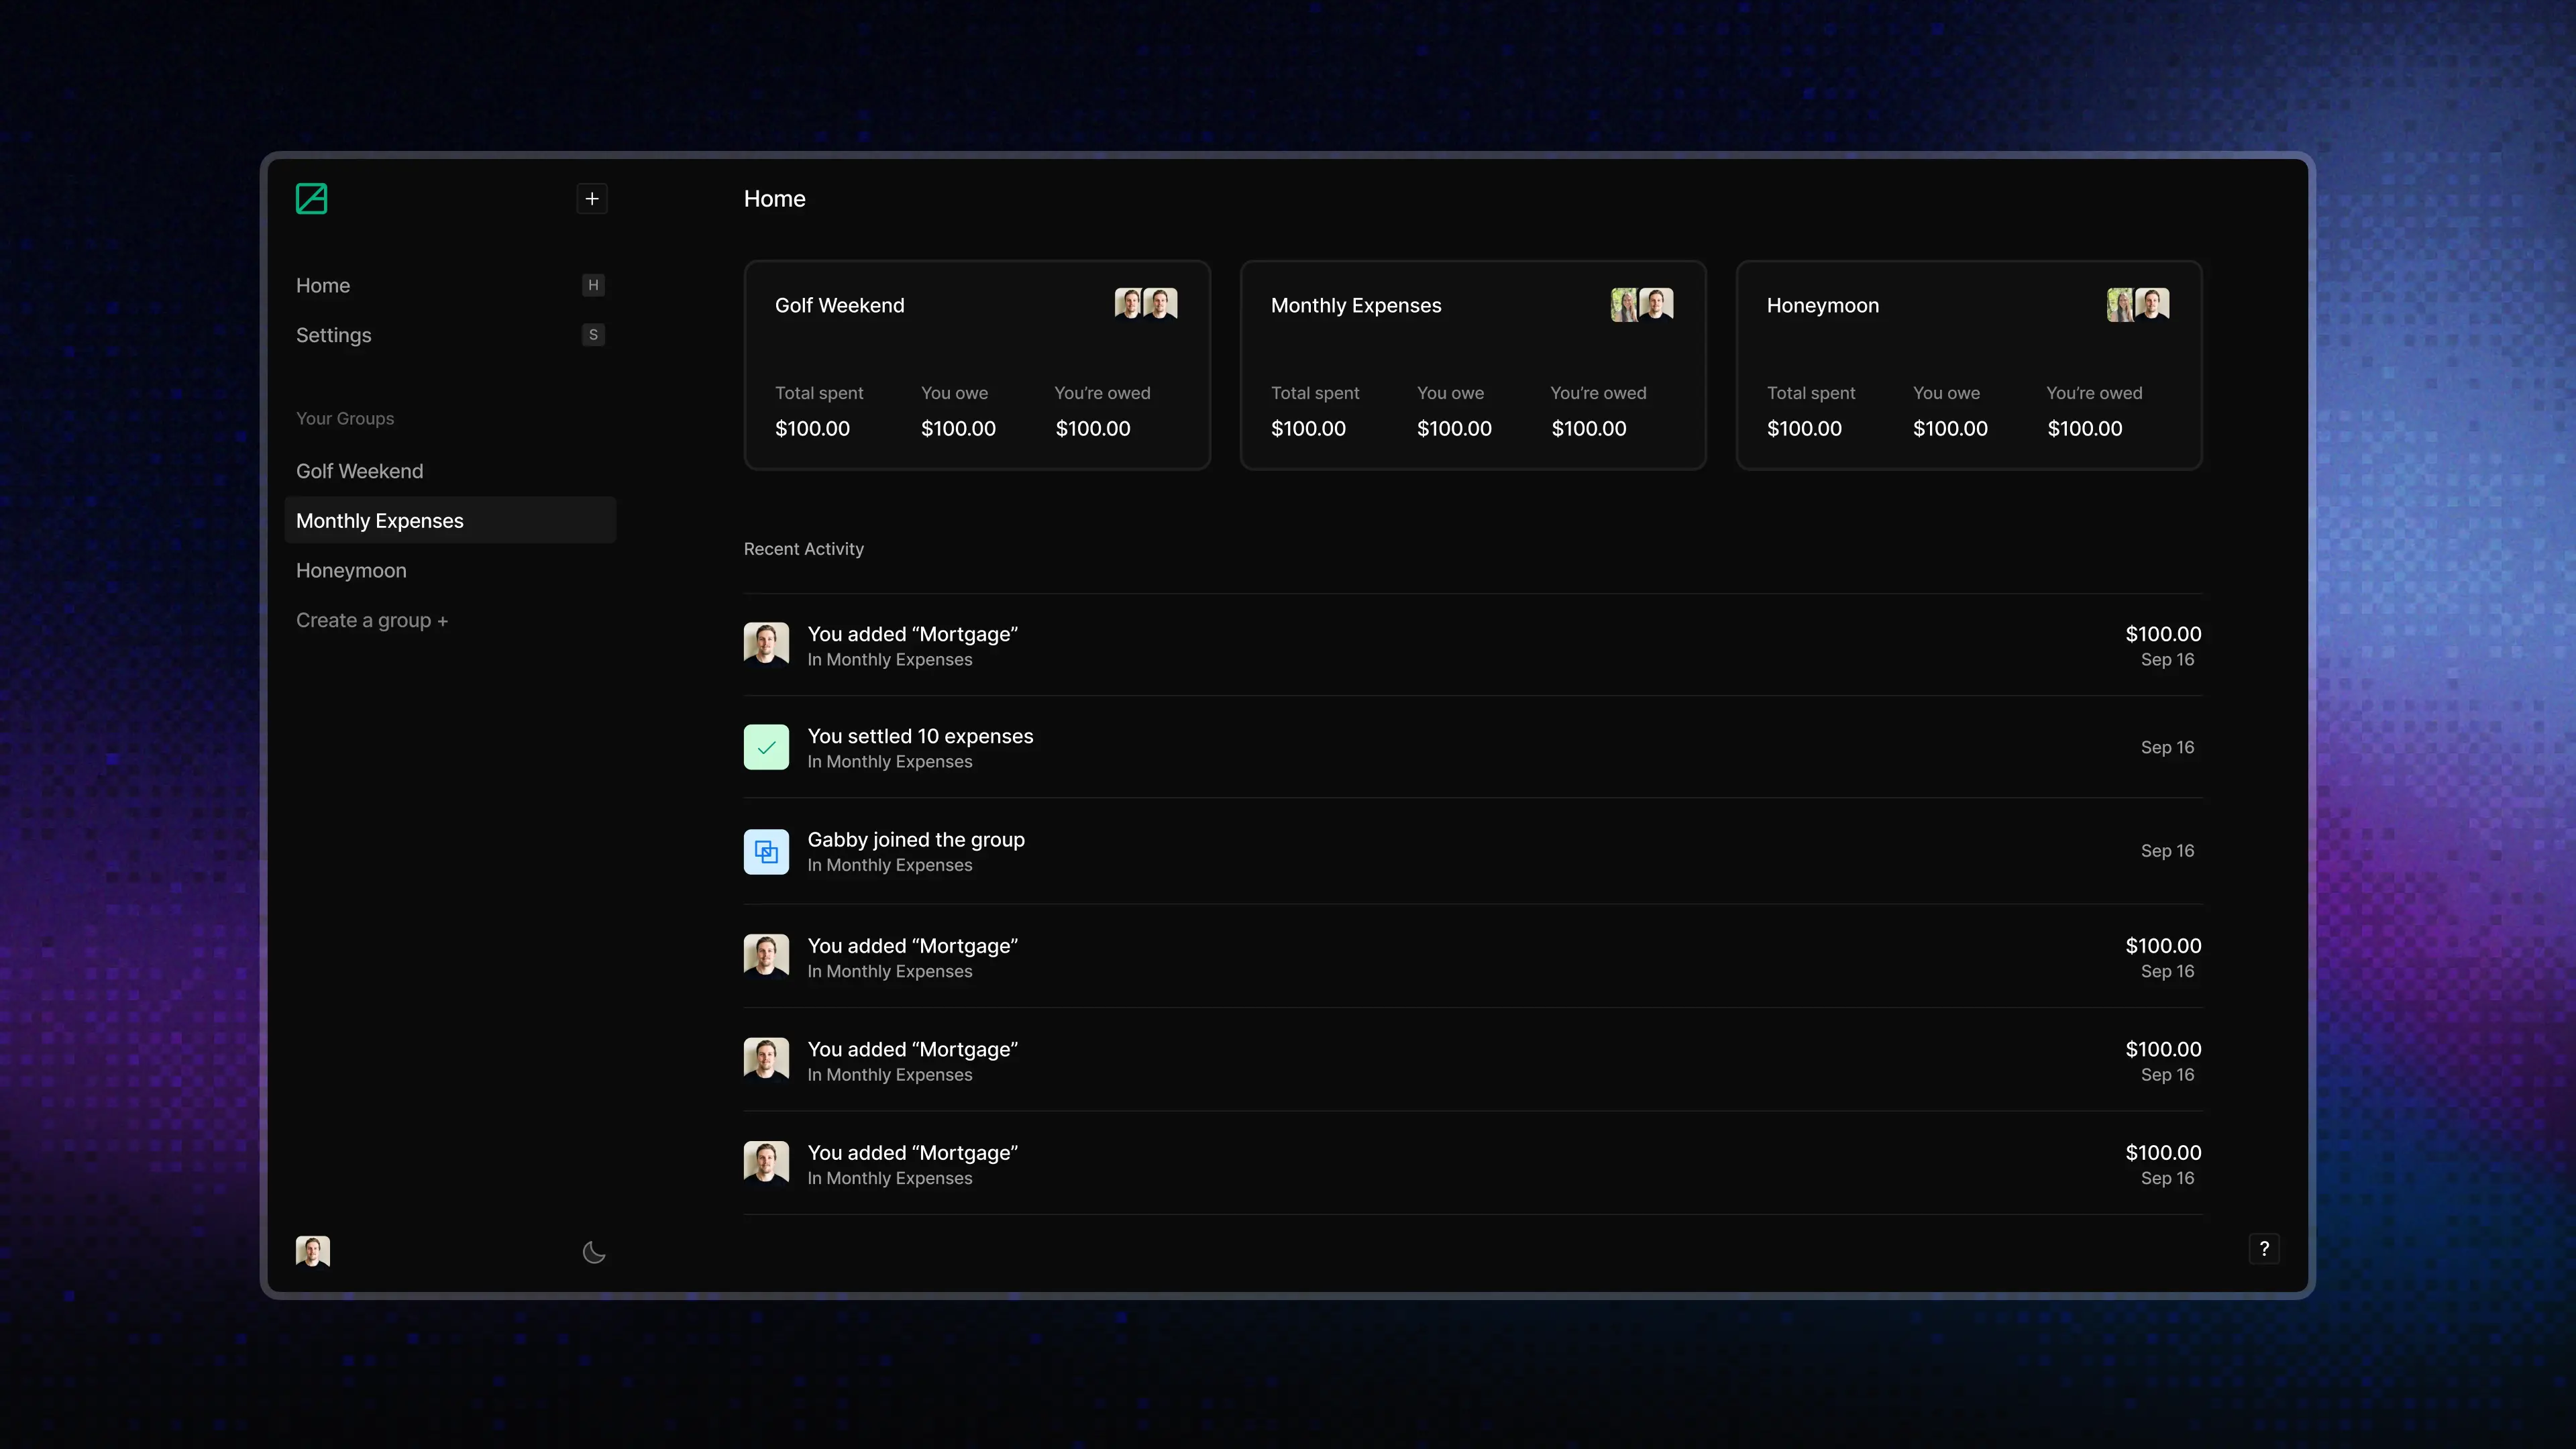Screen dimensions: 2576x1449
Task: Open the Settings navigation item
Action: click(333, 335)
